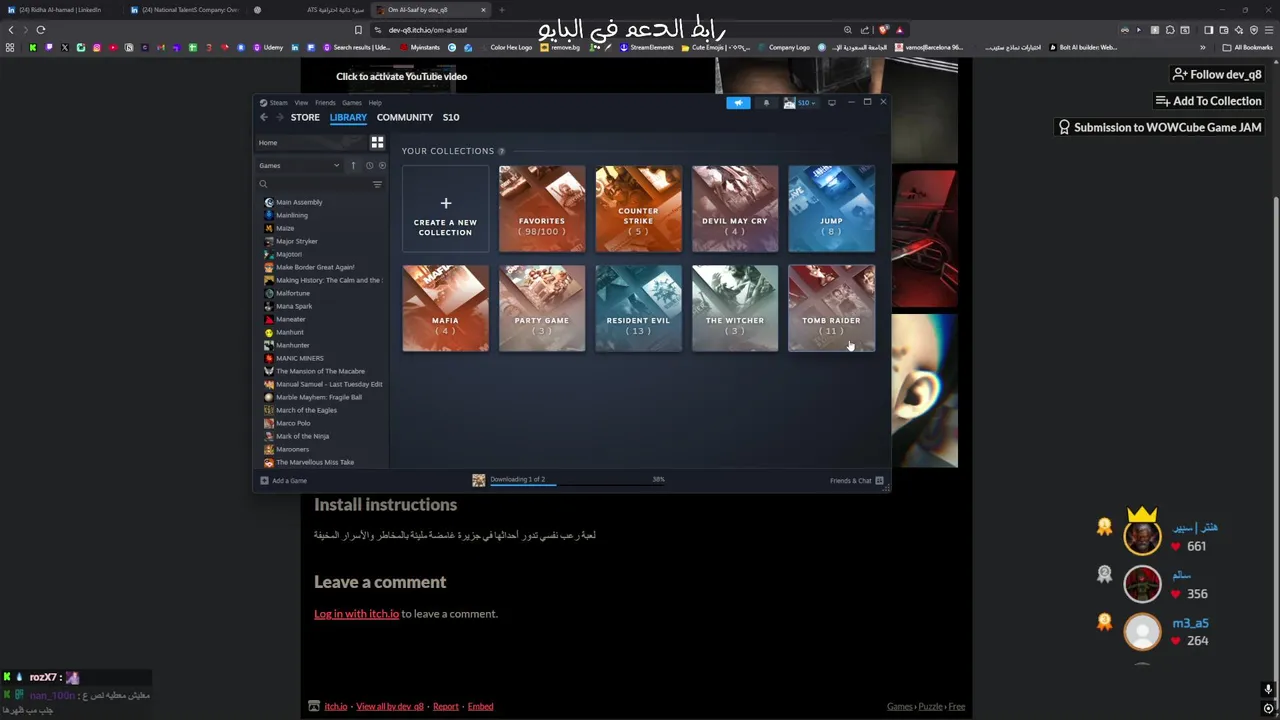1280x720 pixels.
Task: Open the Mafia collection
Action: [445, 308]
